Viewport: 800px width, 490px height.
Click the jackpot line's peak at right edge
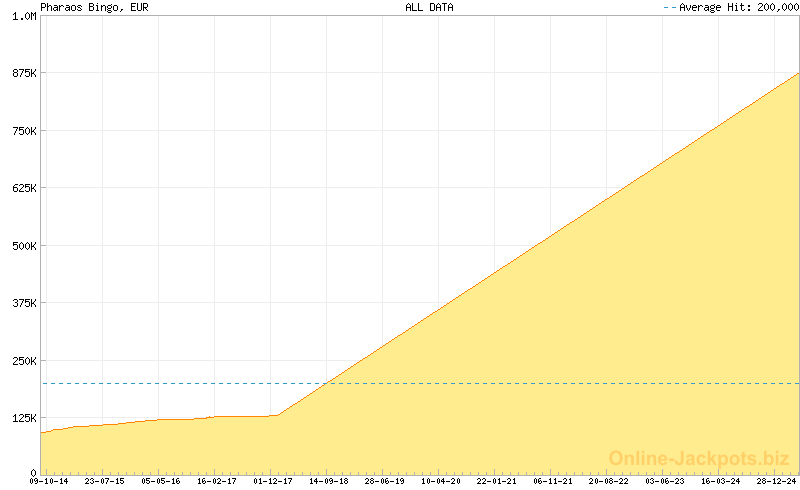point(797,74)
